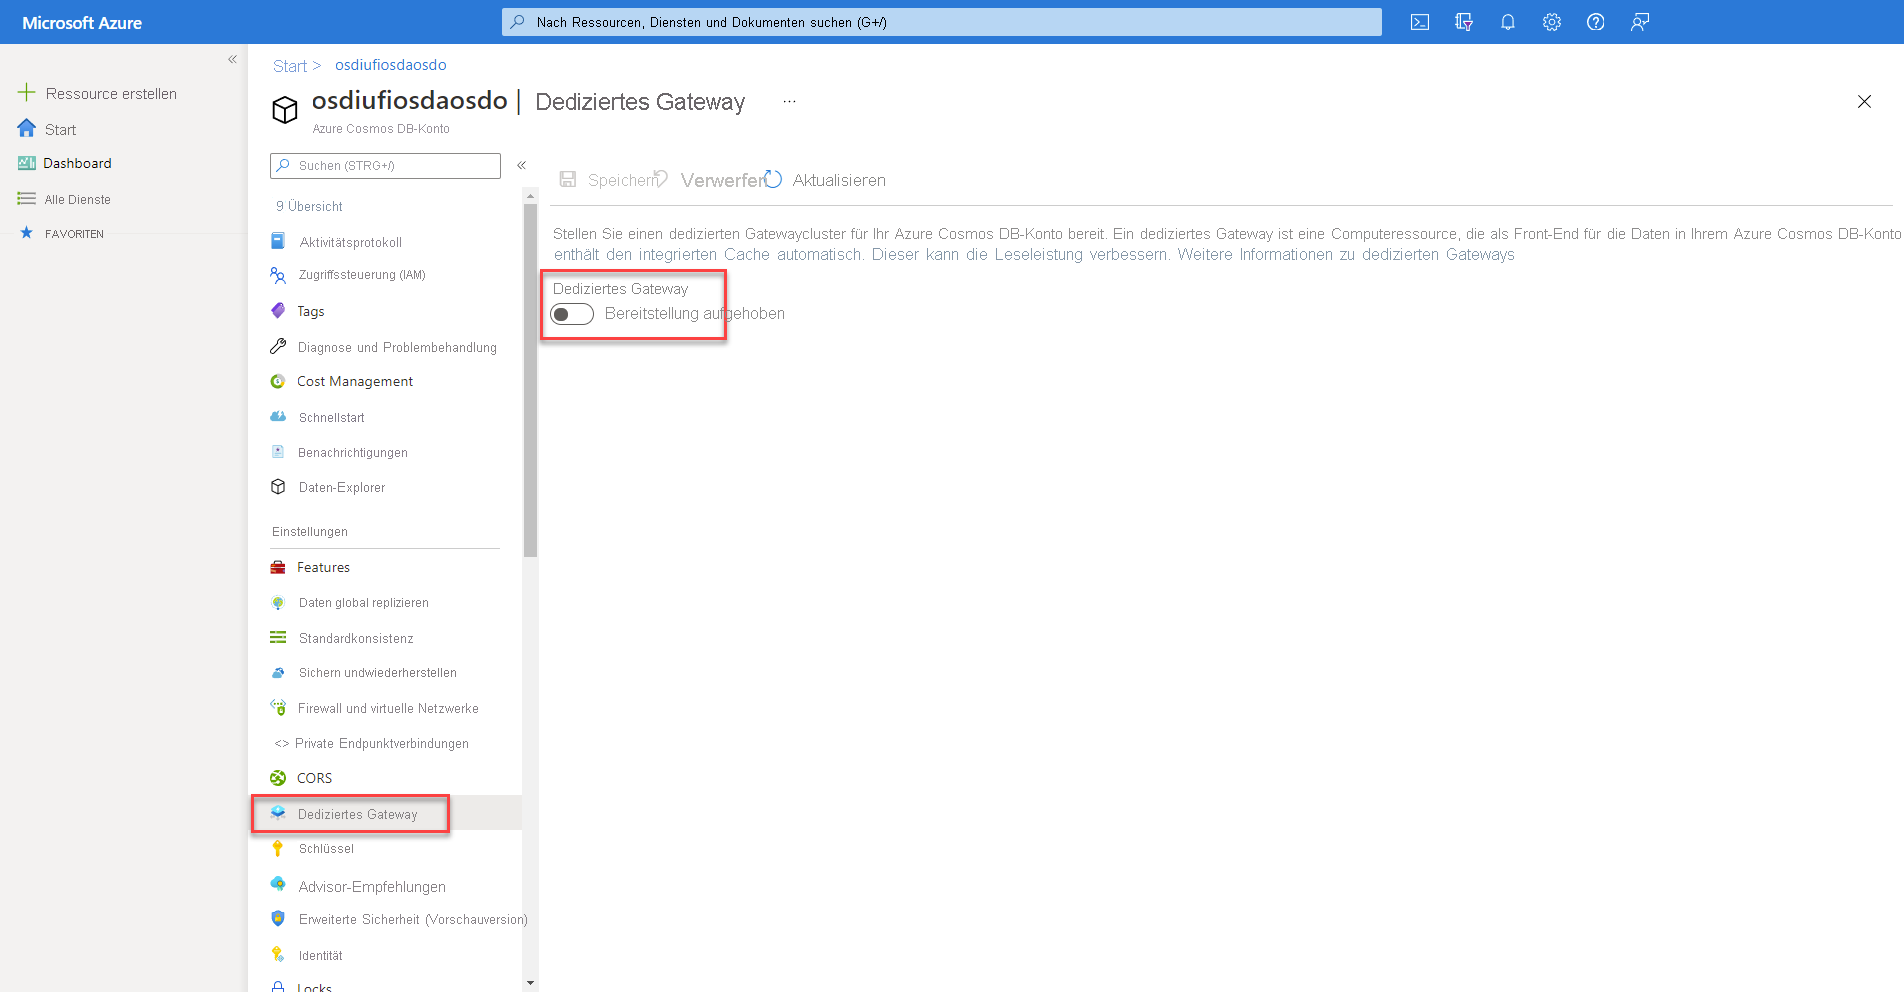Focus the resource menu Suchen field
Screen dimensions: 1904x992
point(385,166)
